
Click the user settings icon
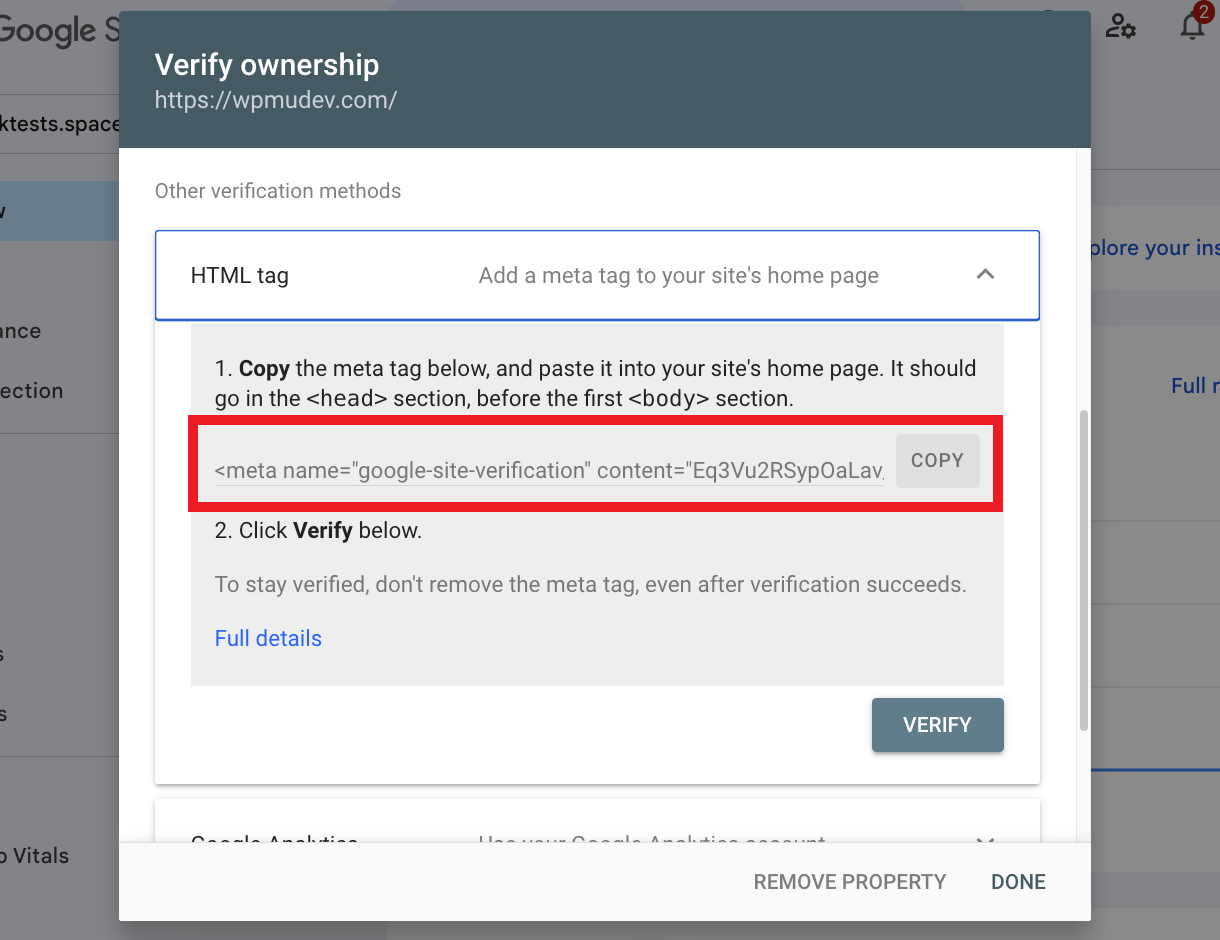pos(1121,27)
